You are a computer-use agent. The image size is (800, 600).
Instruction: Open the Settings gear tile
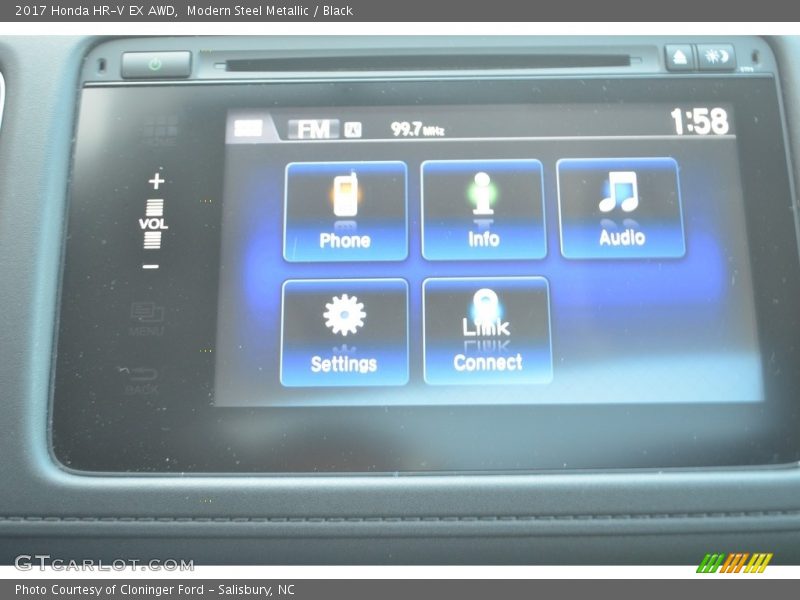(344, 332)
